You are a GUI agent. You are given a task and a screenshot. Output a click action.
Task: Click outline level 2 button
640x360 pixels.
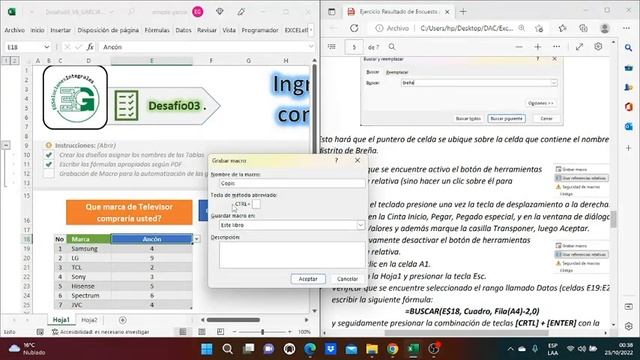click(14, 61)
